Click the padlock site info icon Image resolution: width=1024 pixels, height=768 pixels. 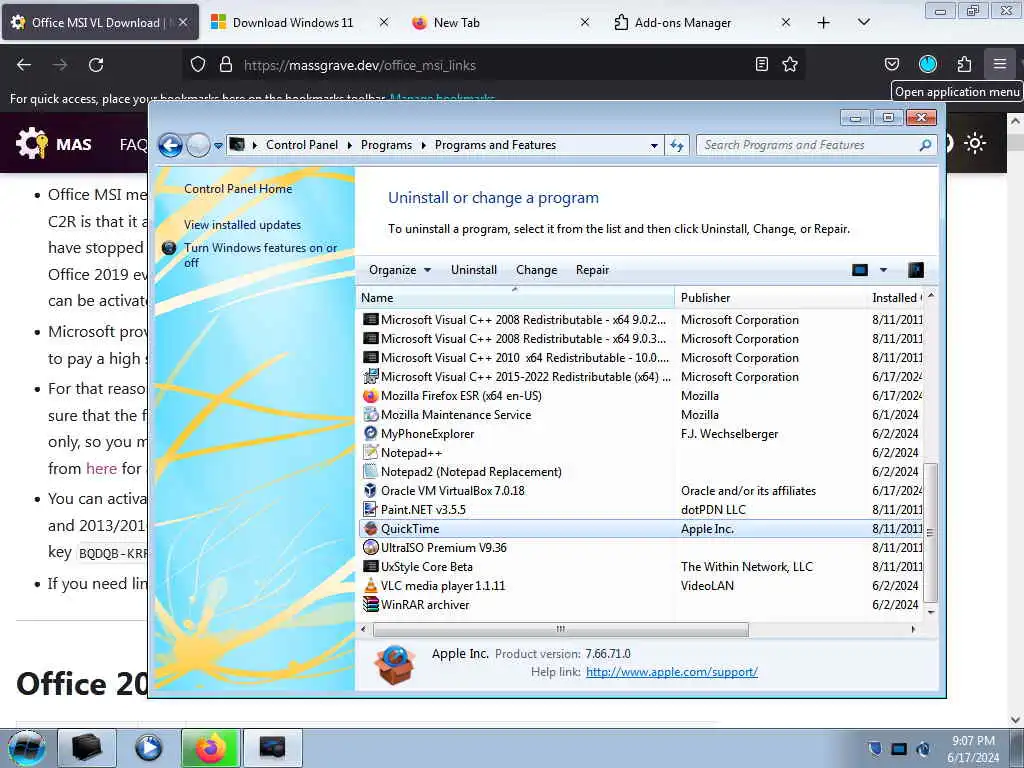226,65
